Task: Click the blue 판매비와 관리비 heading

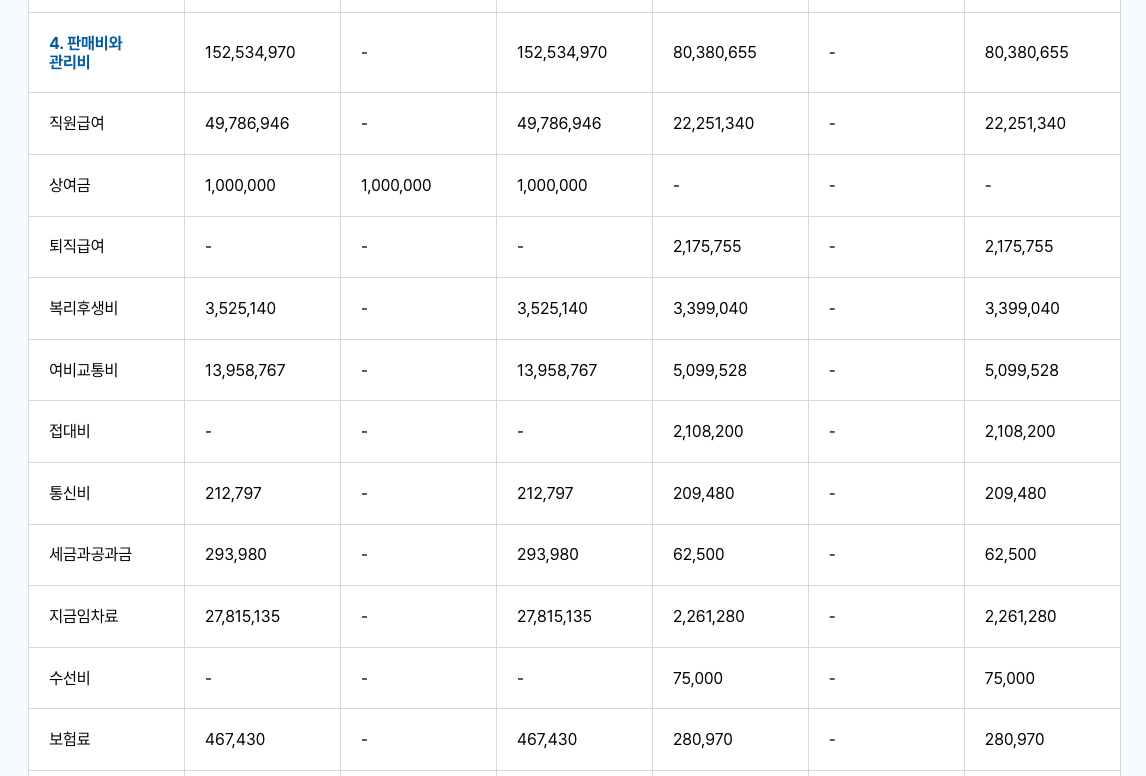Action: click(x=86, y=53)
